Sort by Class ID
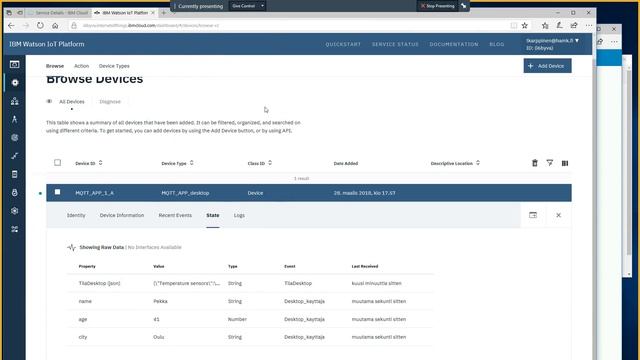This screenshot has width=640, height=360. (x=260, y=163)
